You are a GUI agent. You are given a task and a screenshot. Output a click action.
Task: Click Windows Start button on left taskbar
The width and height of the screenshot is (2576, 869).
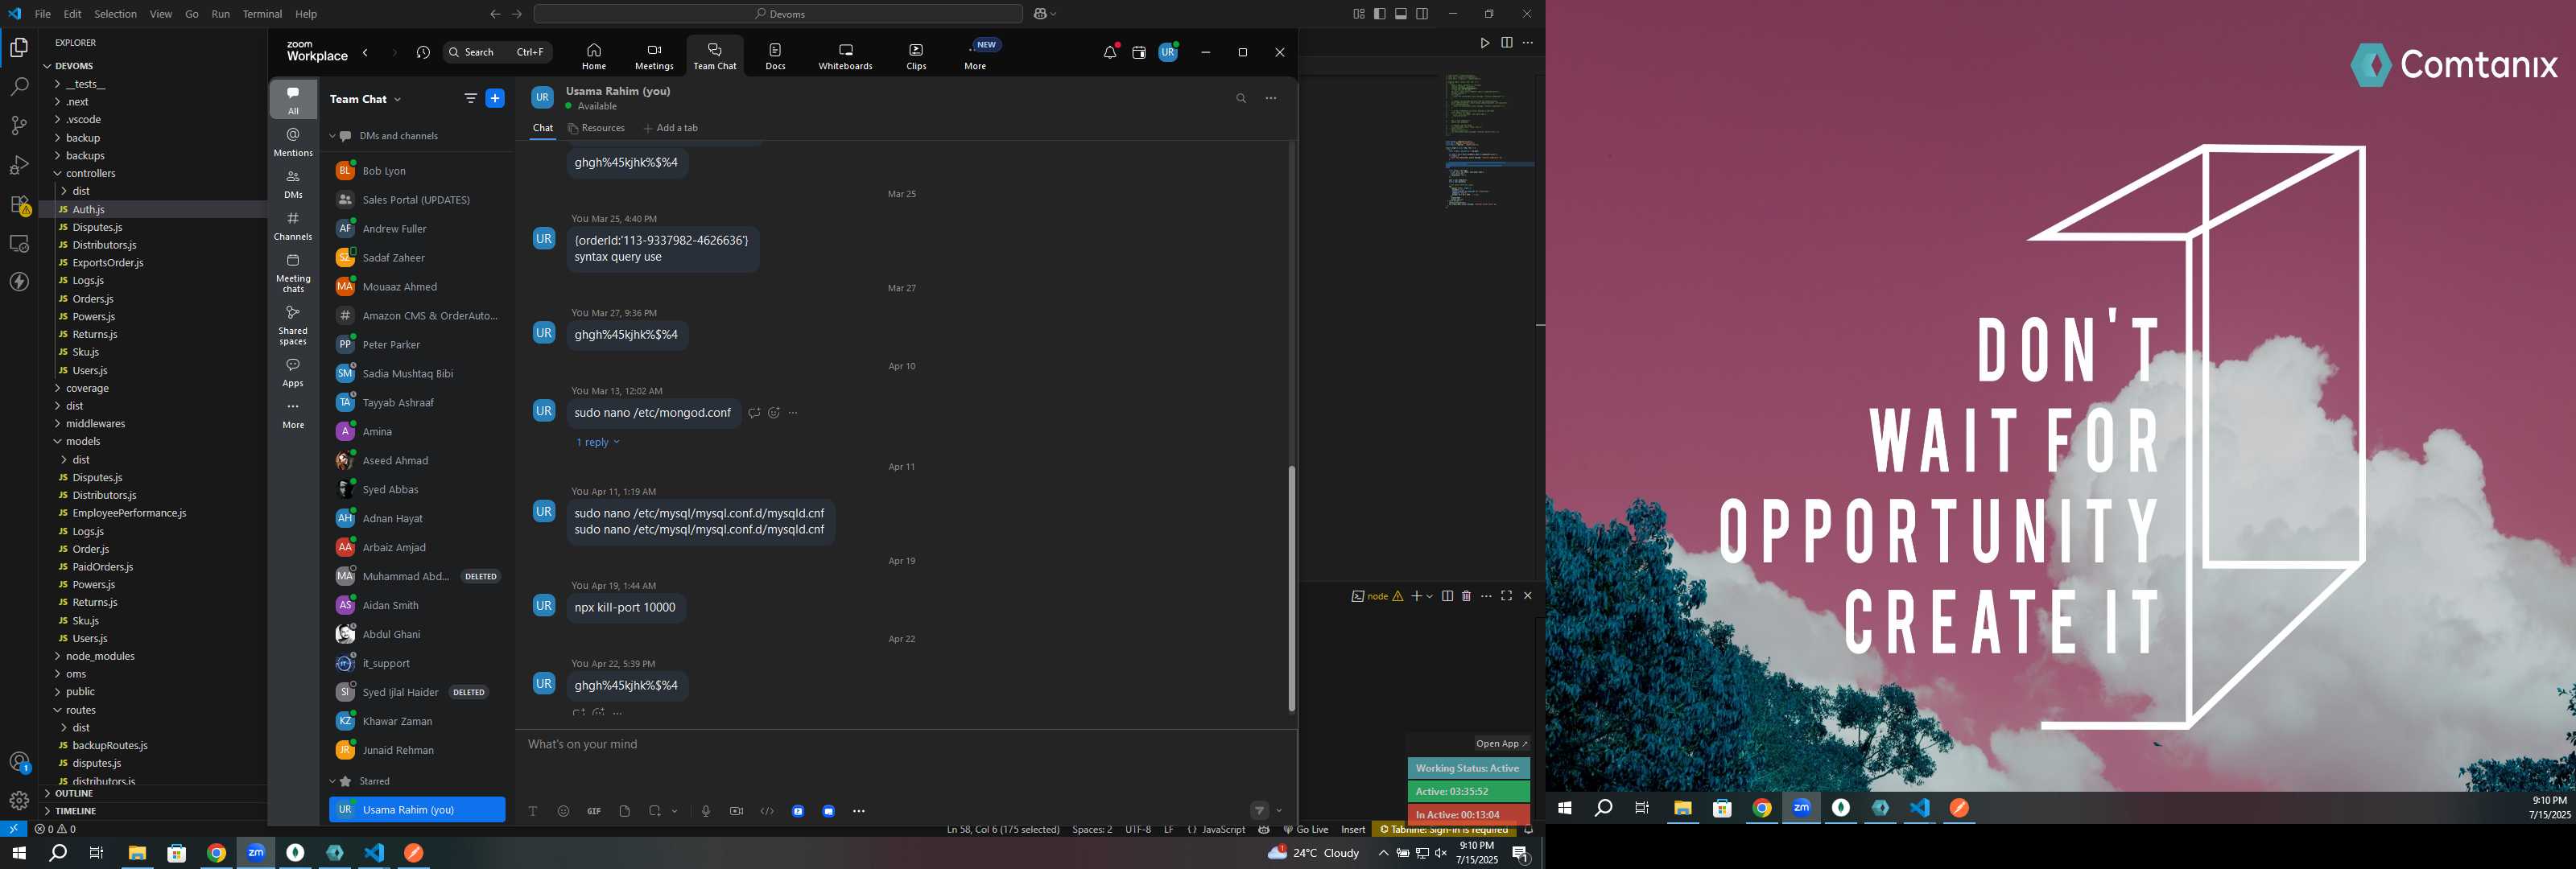click(18, 853)
